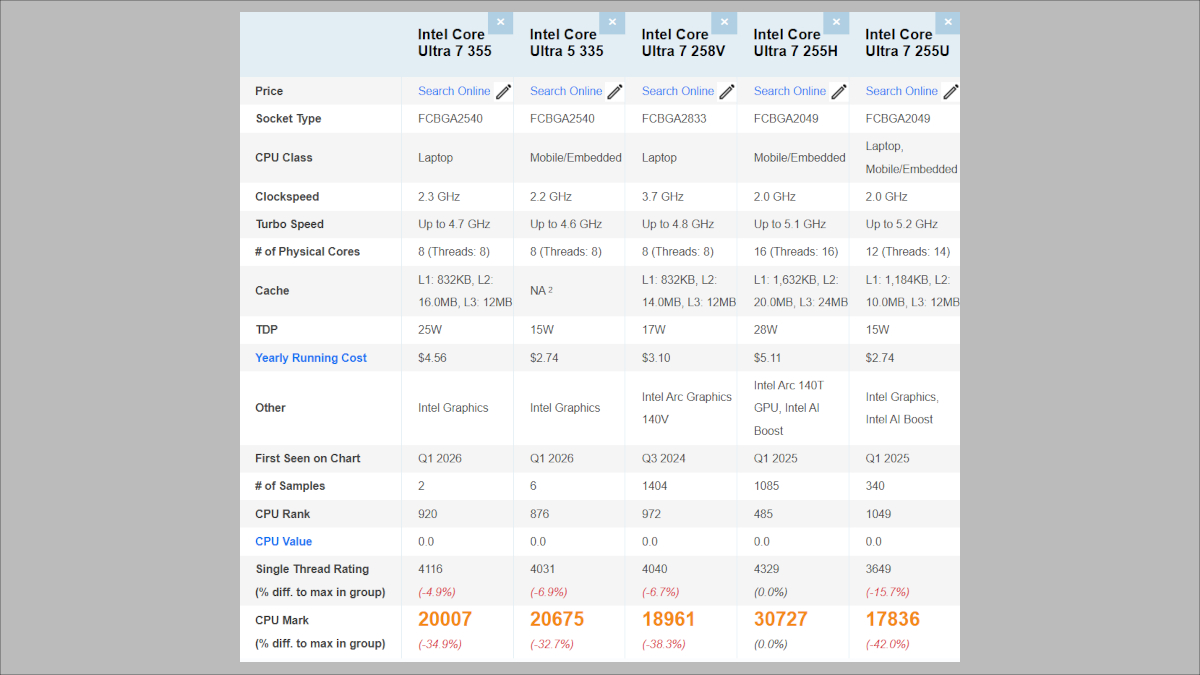Follow Search Online link under Core Ultra 7 258V
The width and height of the screenshot is (1200, 675).
pyautogui.click(x=678, y=91)
